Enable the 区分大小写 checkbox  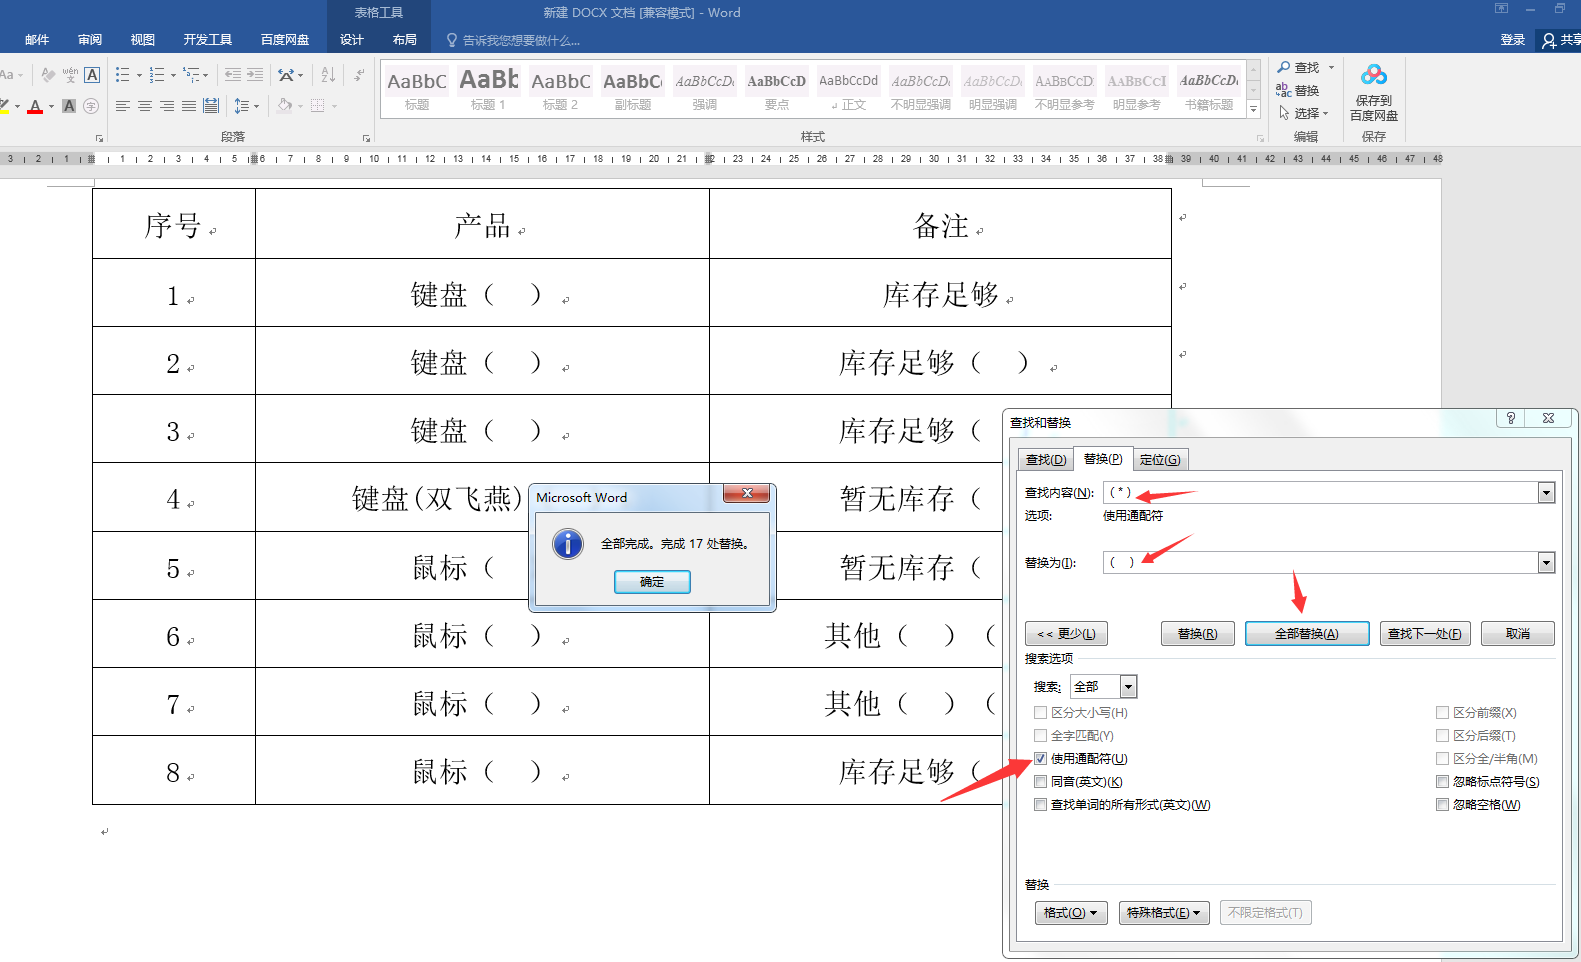[x=1041, y=713]
